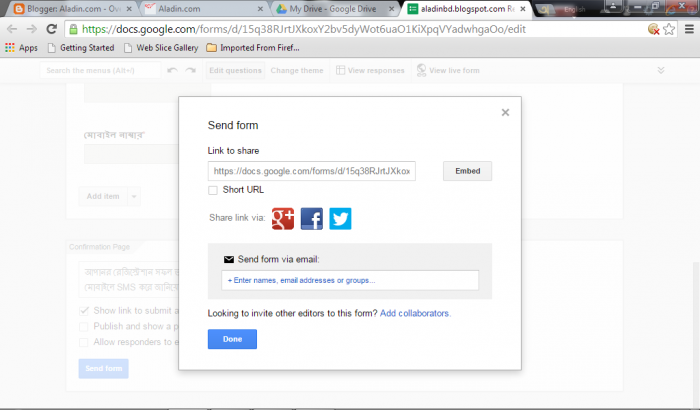Check the Publish and show option

point(83,327)
